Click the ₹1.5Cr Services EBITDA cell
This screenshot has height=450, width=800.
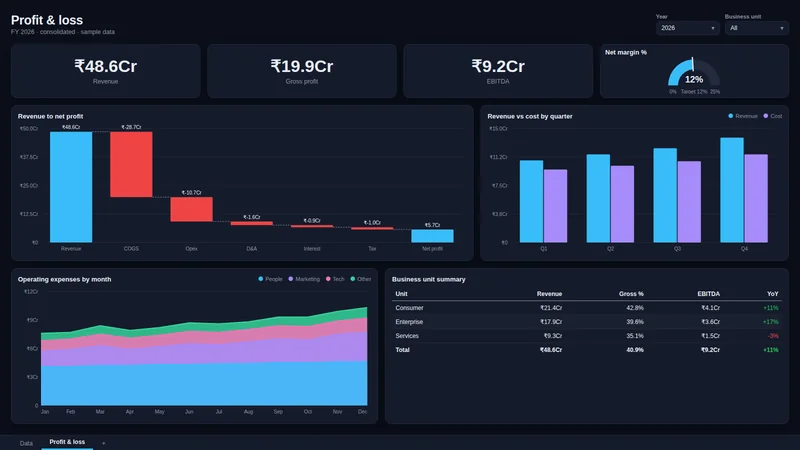click(710, 336)
